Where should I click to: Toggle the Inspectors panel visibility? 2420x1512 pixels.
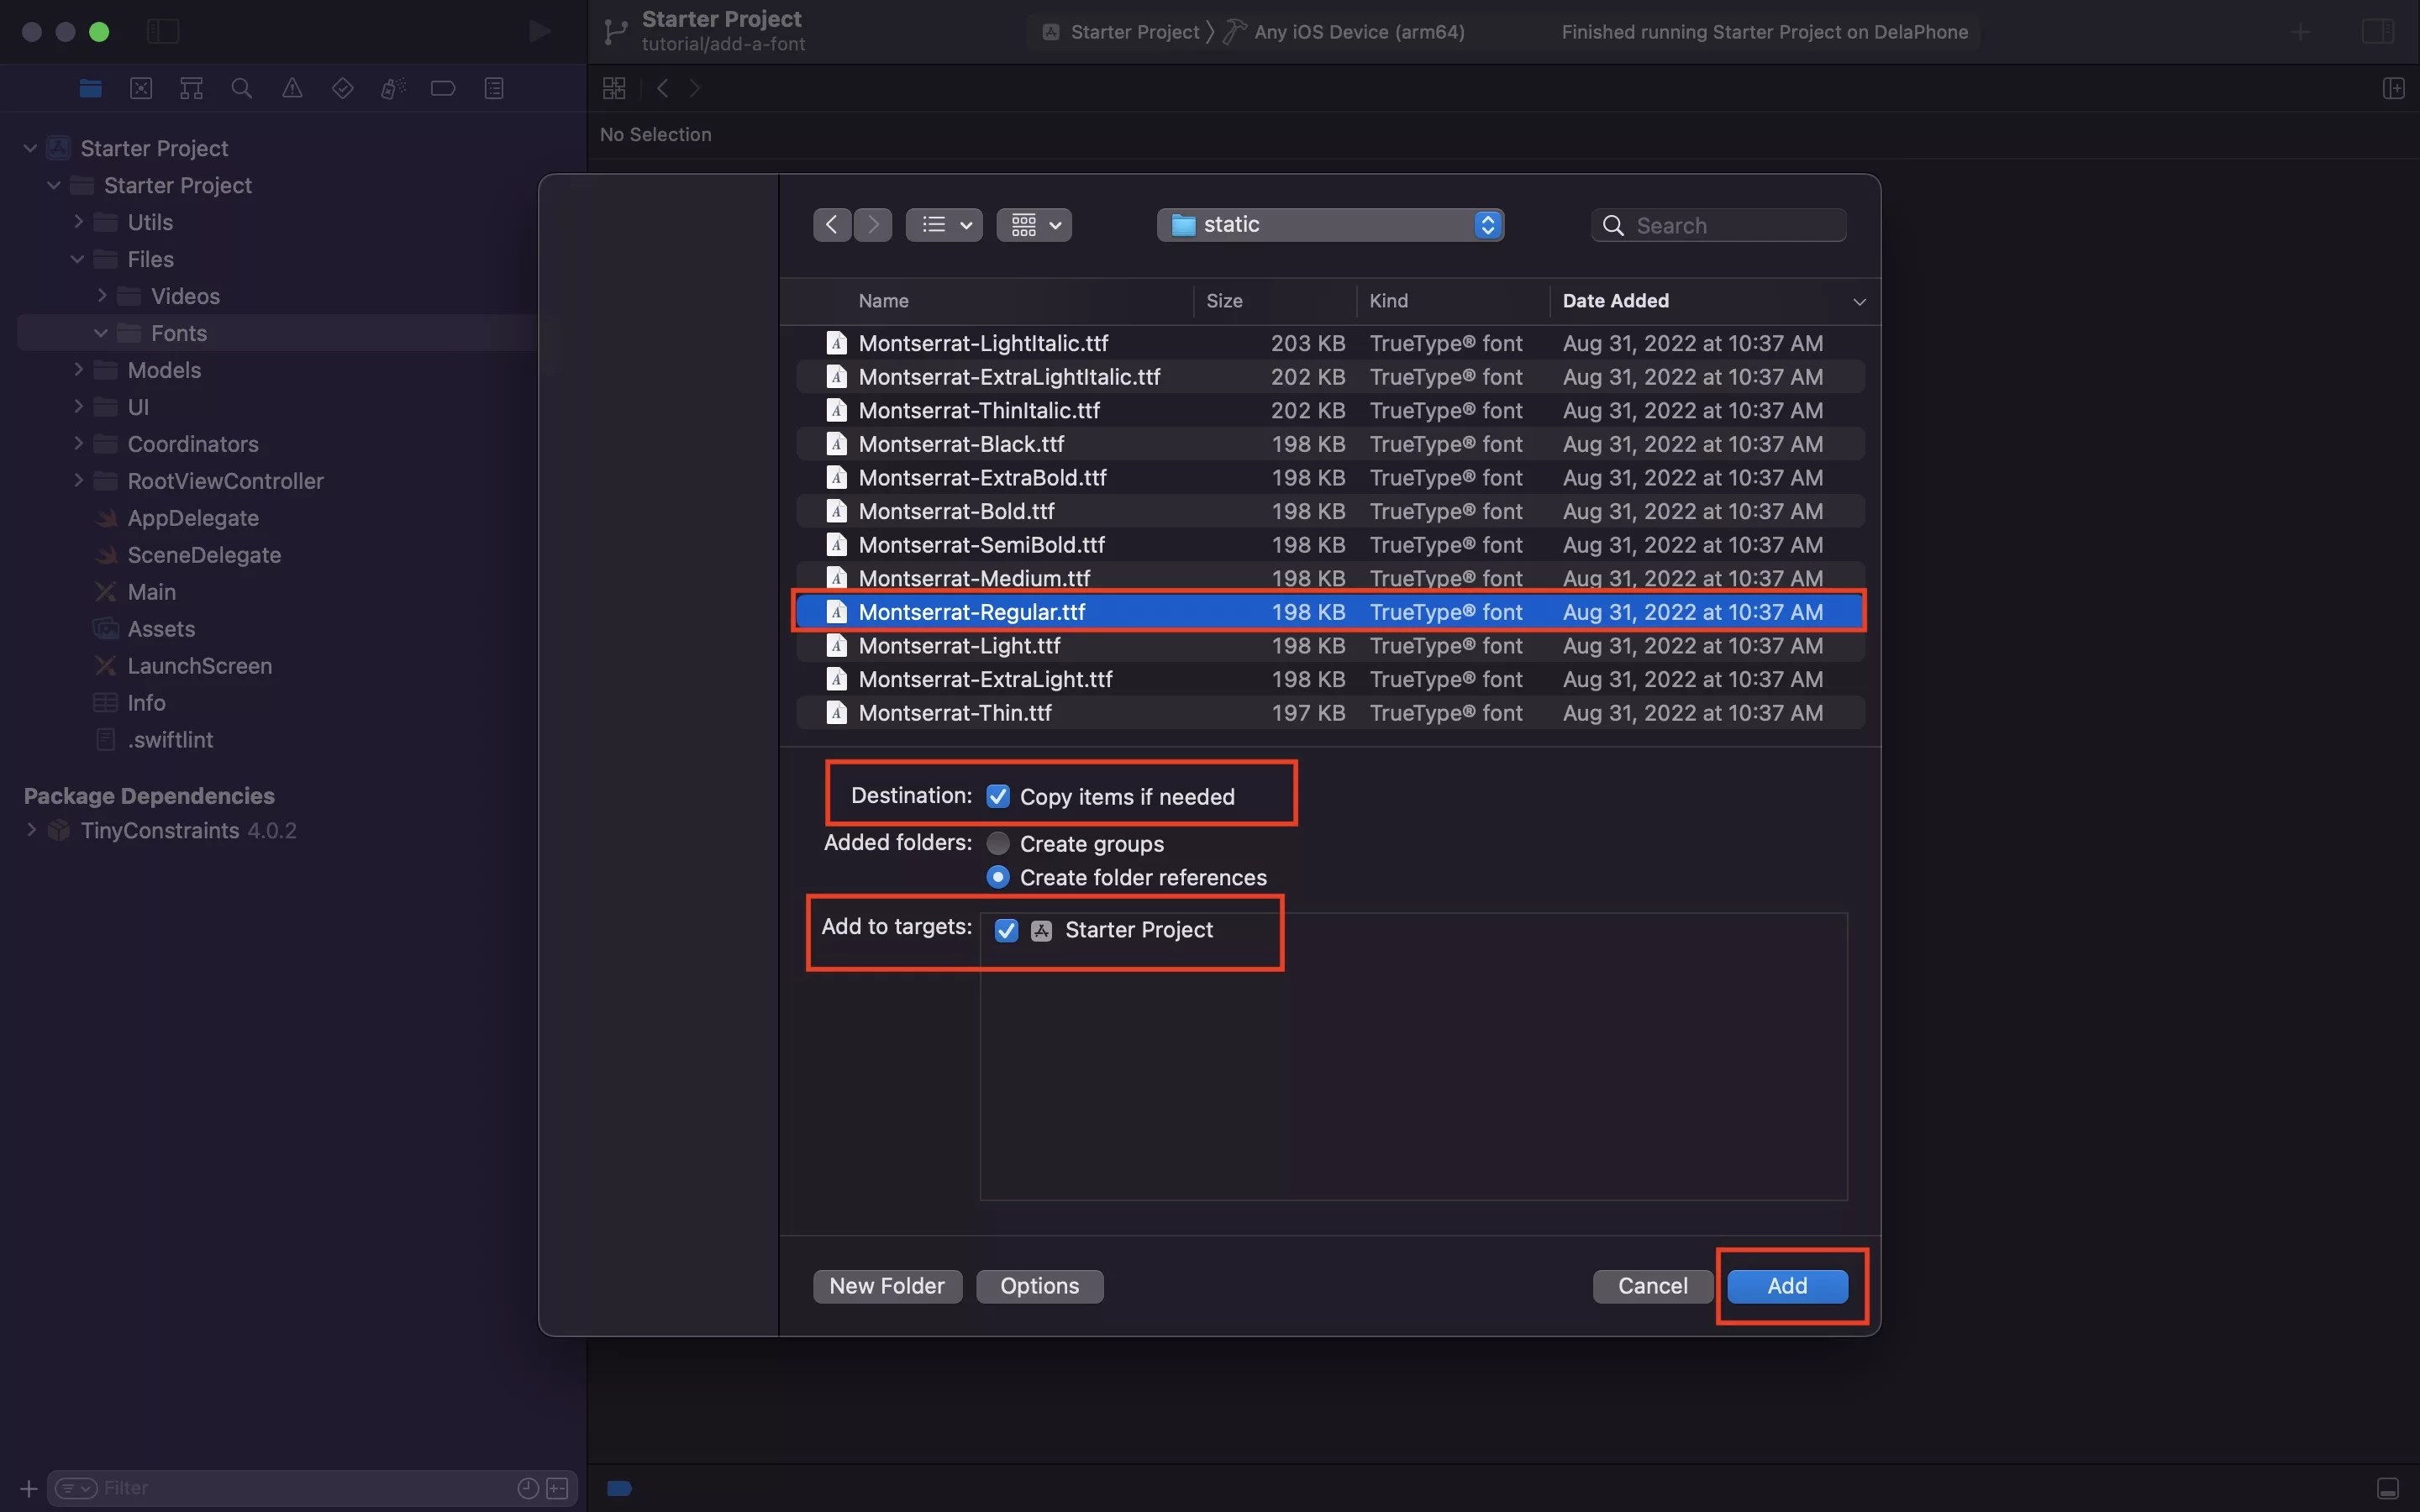(x=2377, y=31)
